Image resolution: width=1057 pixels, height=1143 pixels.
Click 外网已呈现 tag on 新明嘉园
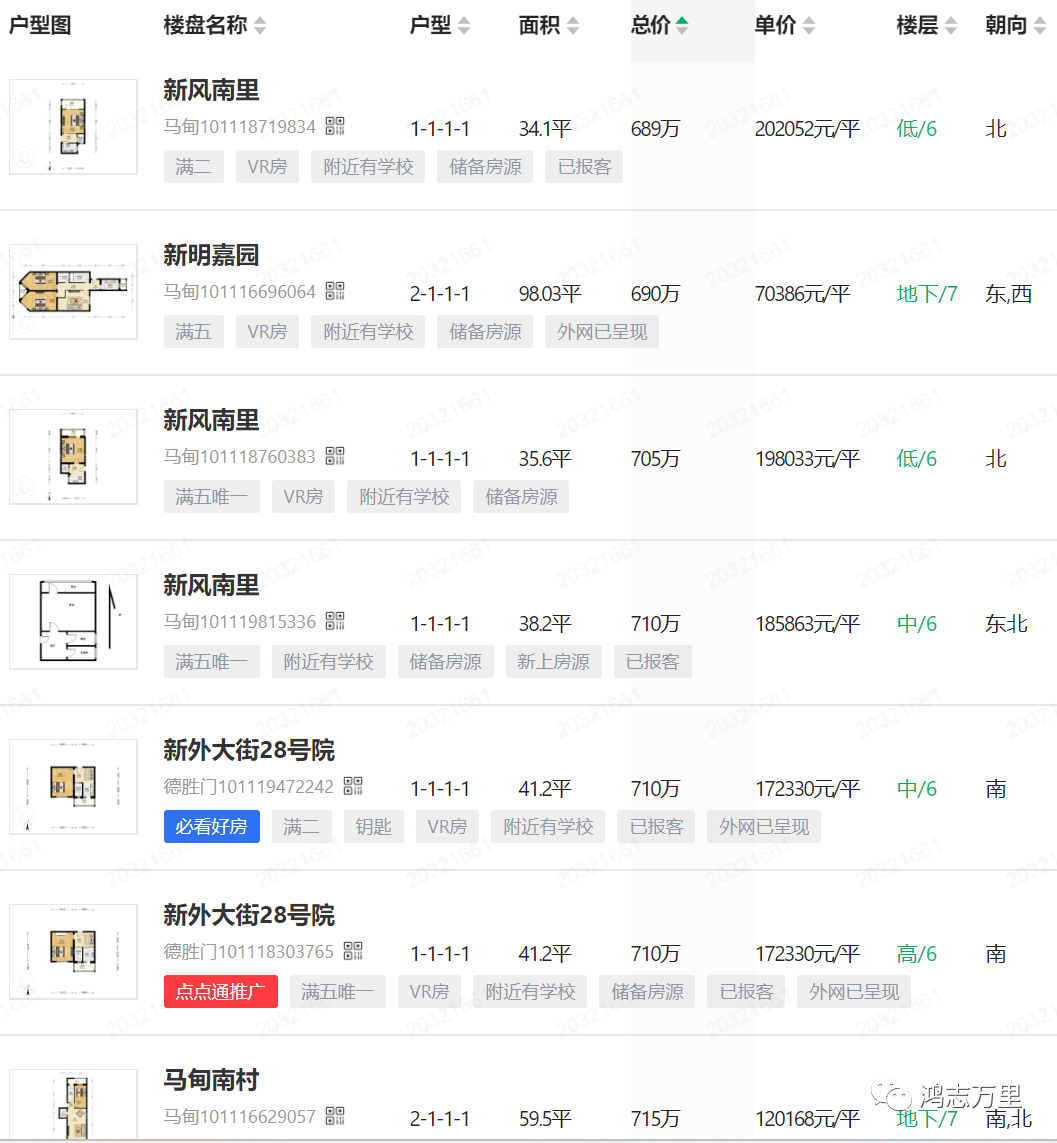tap(602, 332)
